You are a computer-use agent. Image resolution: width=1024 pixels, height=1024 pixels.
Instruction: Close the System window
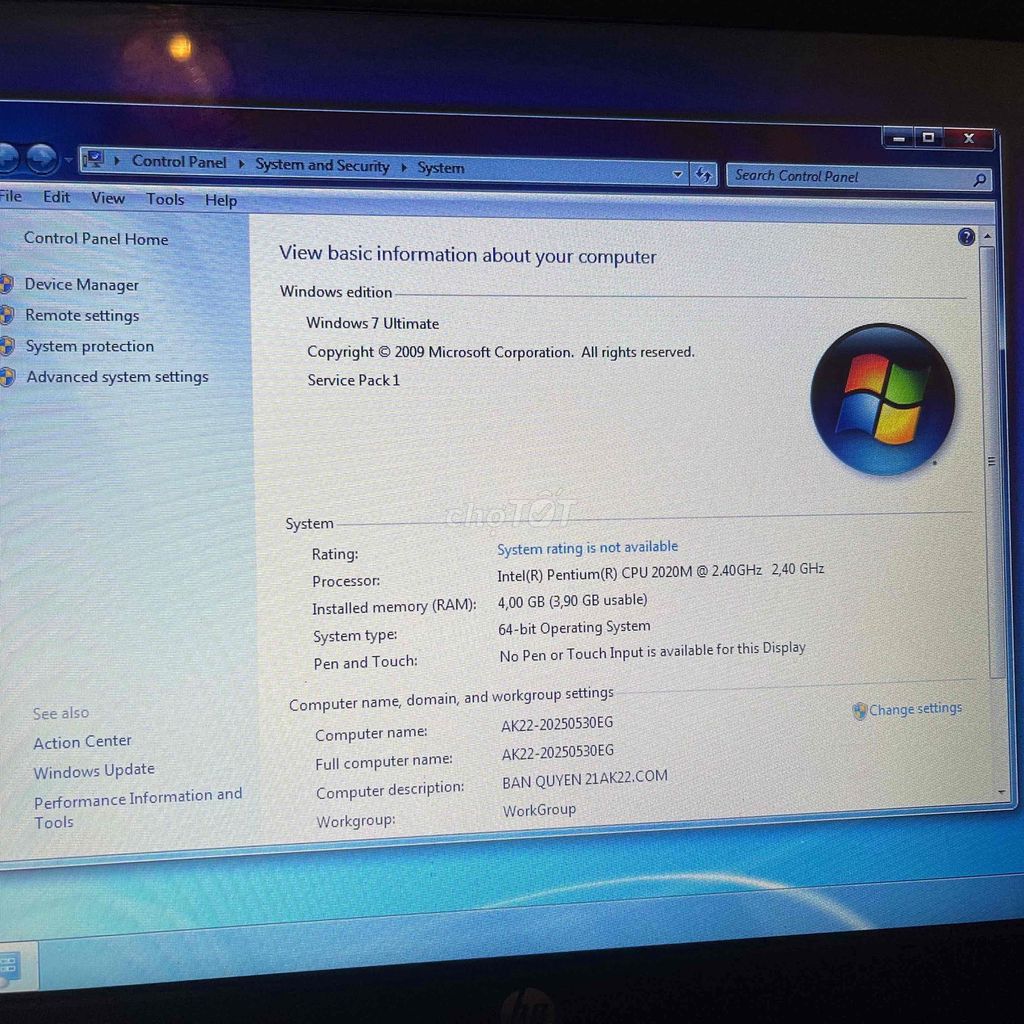point(969,138)
